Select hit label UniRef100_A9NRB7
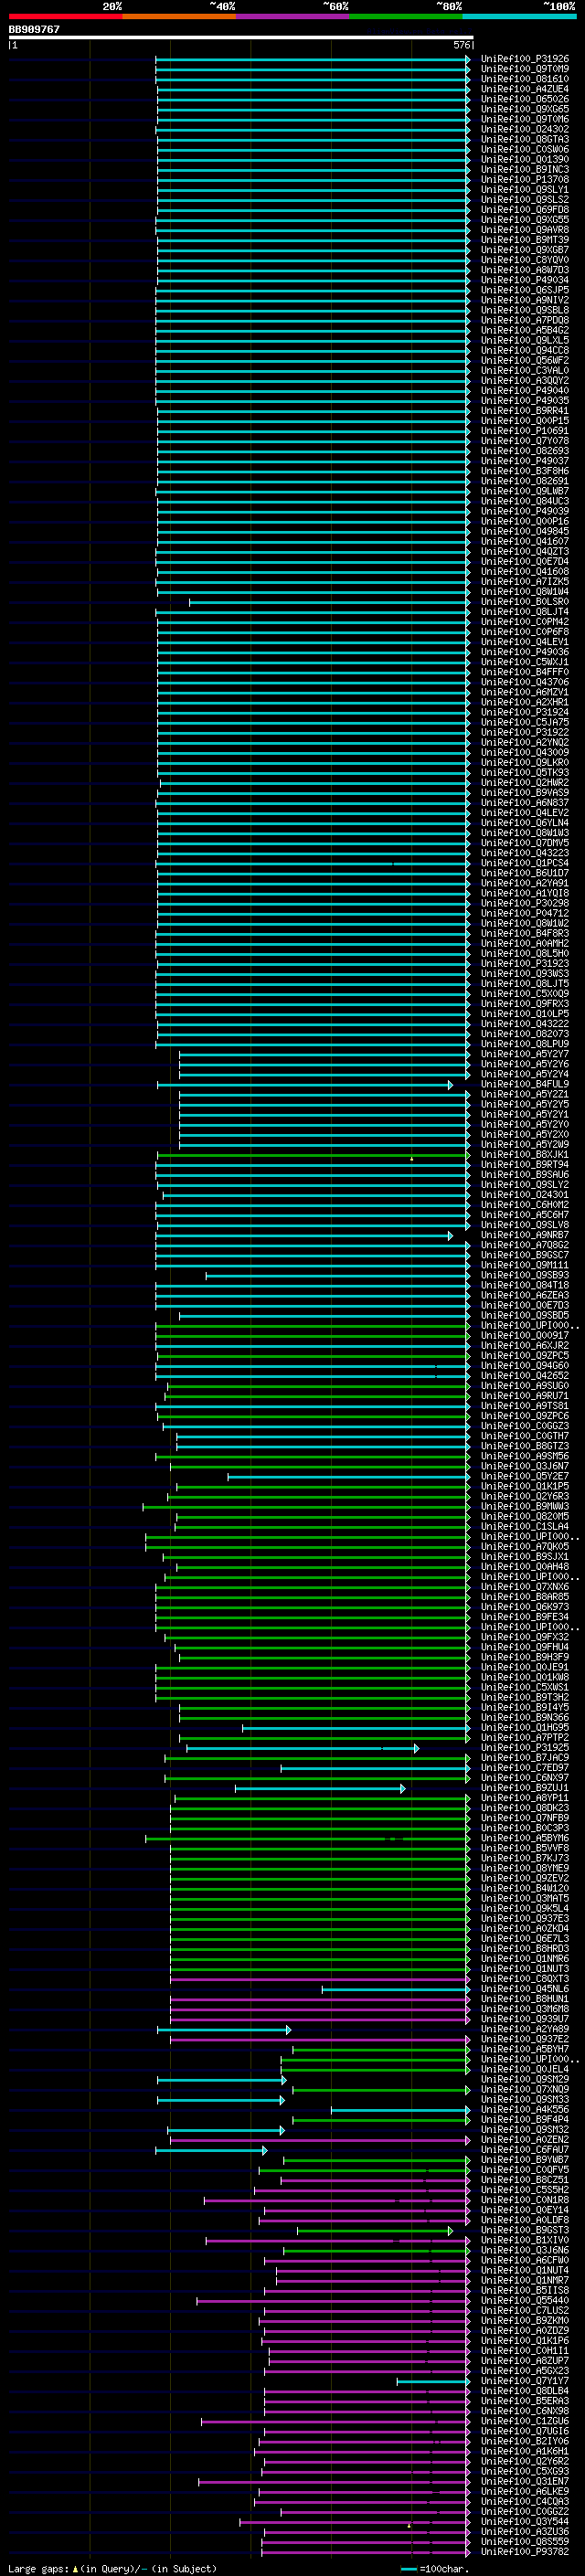The width and height of the screenshot is (585, 2576). click(x=525, y=1235)
